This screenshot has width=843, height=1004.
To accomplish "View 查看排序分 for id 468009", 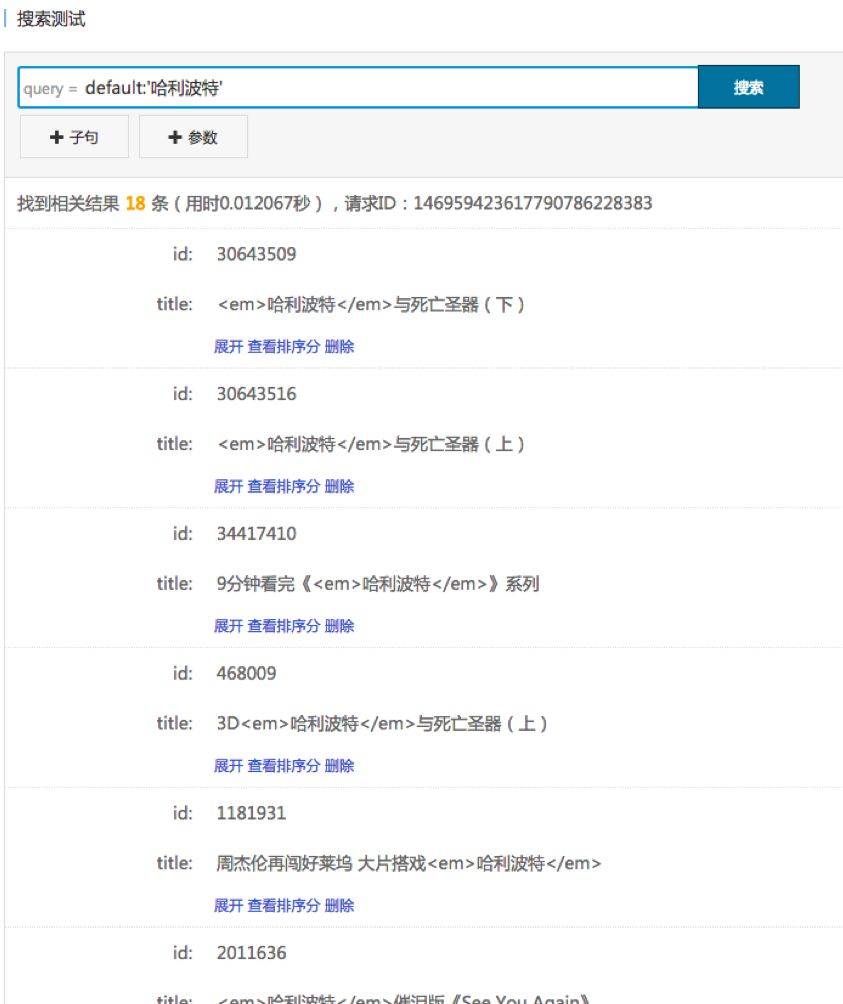I will pyautogui.click(x=284, y=766).
